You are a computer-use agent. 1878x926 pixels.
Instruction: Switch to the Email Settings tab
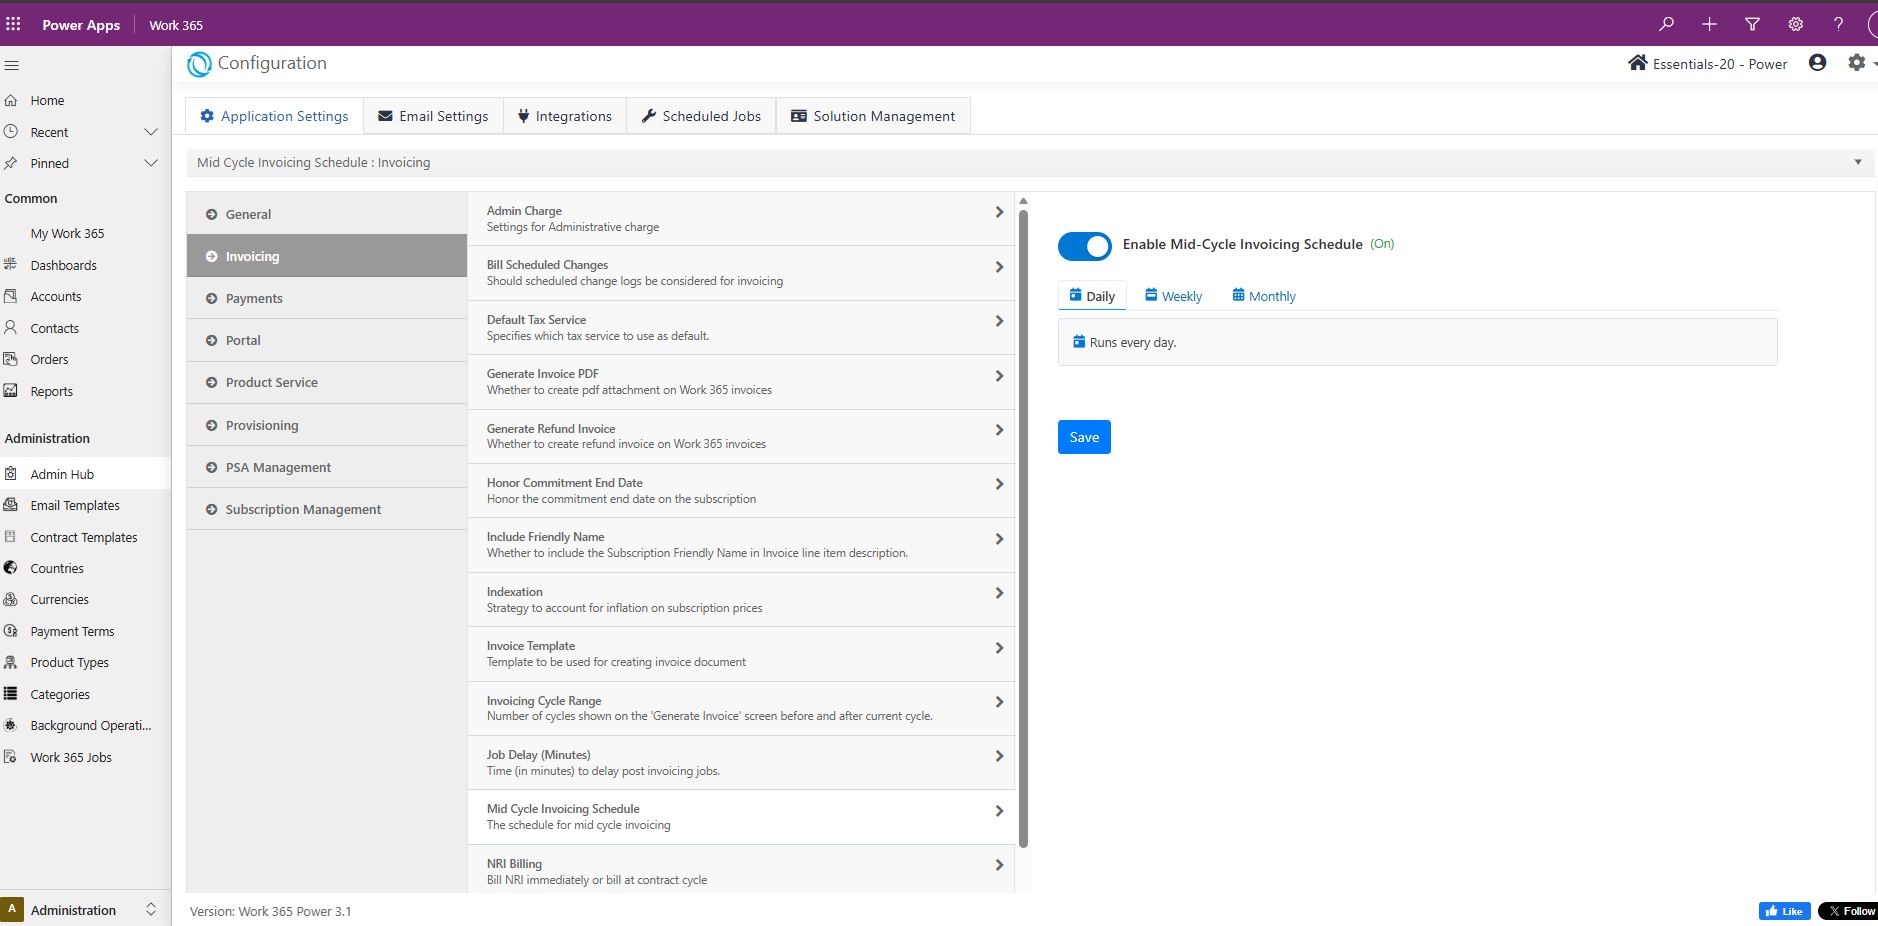pyautogui.click(x=433, y=116)
